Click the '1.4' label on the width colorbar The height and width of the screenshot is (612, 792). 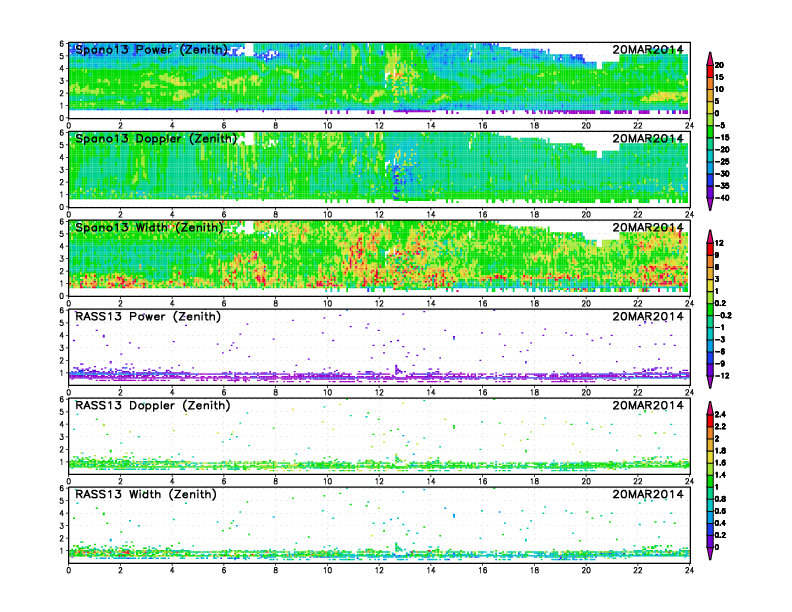(721, 475)
